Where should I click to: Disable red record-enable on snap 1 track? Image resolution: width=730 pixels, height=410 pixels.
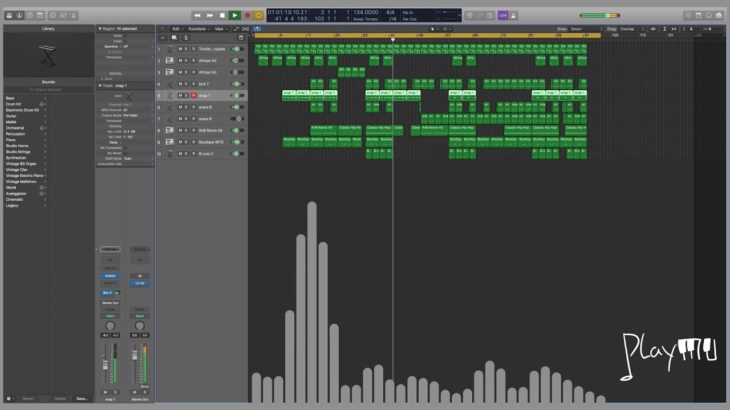click(x=194, y=95)
